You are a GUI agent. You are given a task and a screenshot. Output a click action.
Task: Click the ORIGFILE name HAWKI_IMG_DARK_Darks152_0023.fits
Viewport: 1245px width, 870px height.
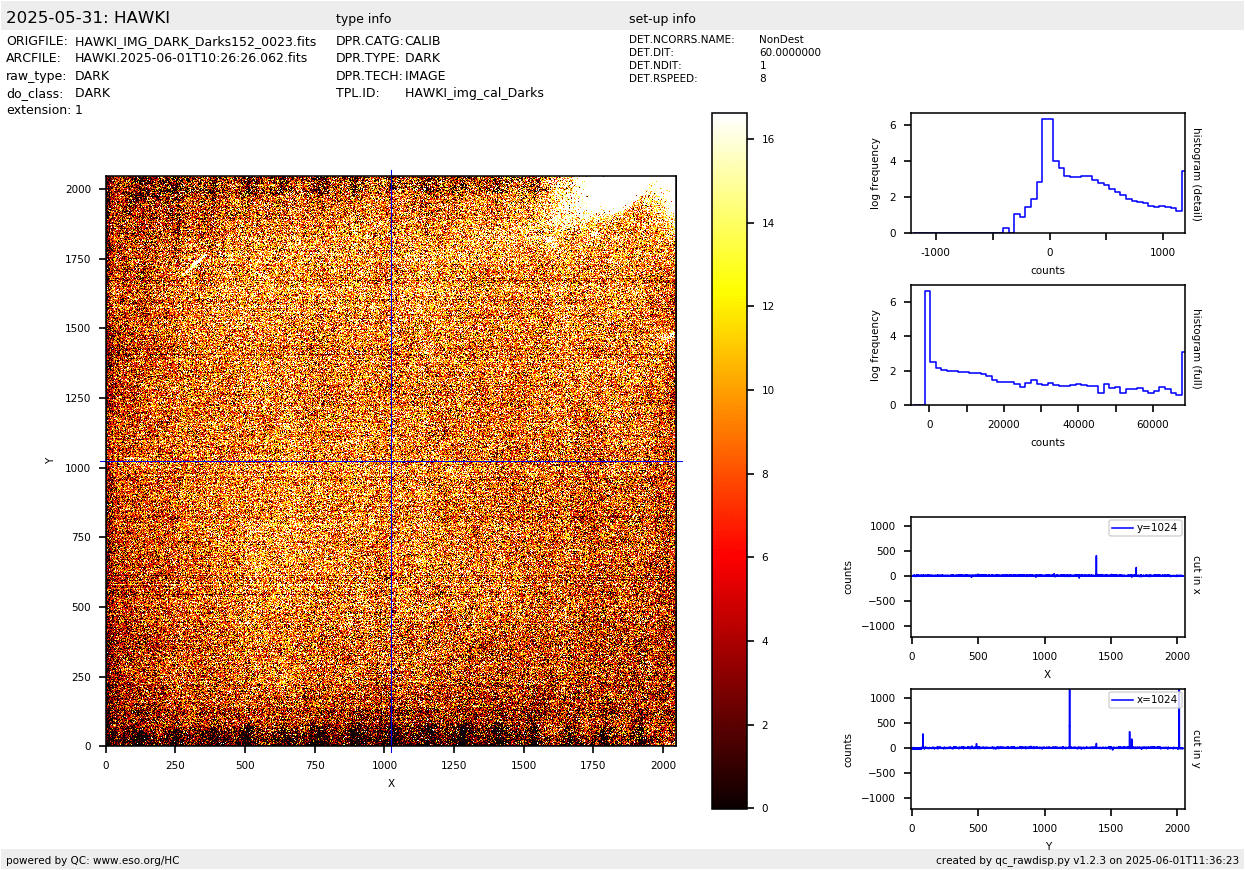[195, 42]
